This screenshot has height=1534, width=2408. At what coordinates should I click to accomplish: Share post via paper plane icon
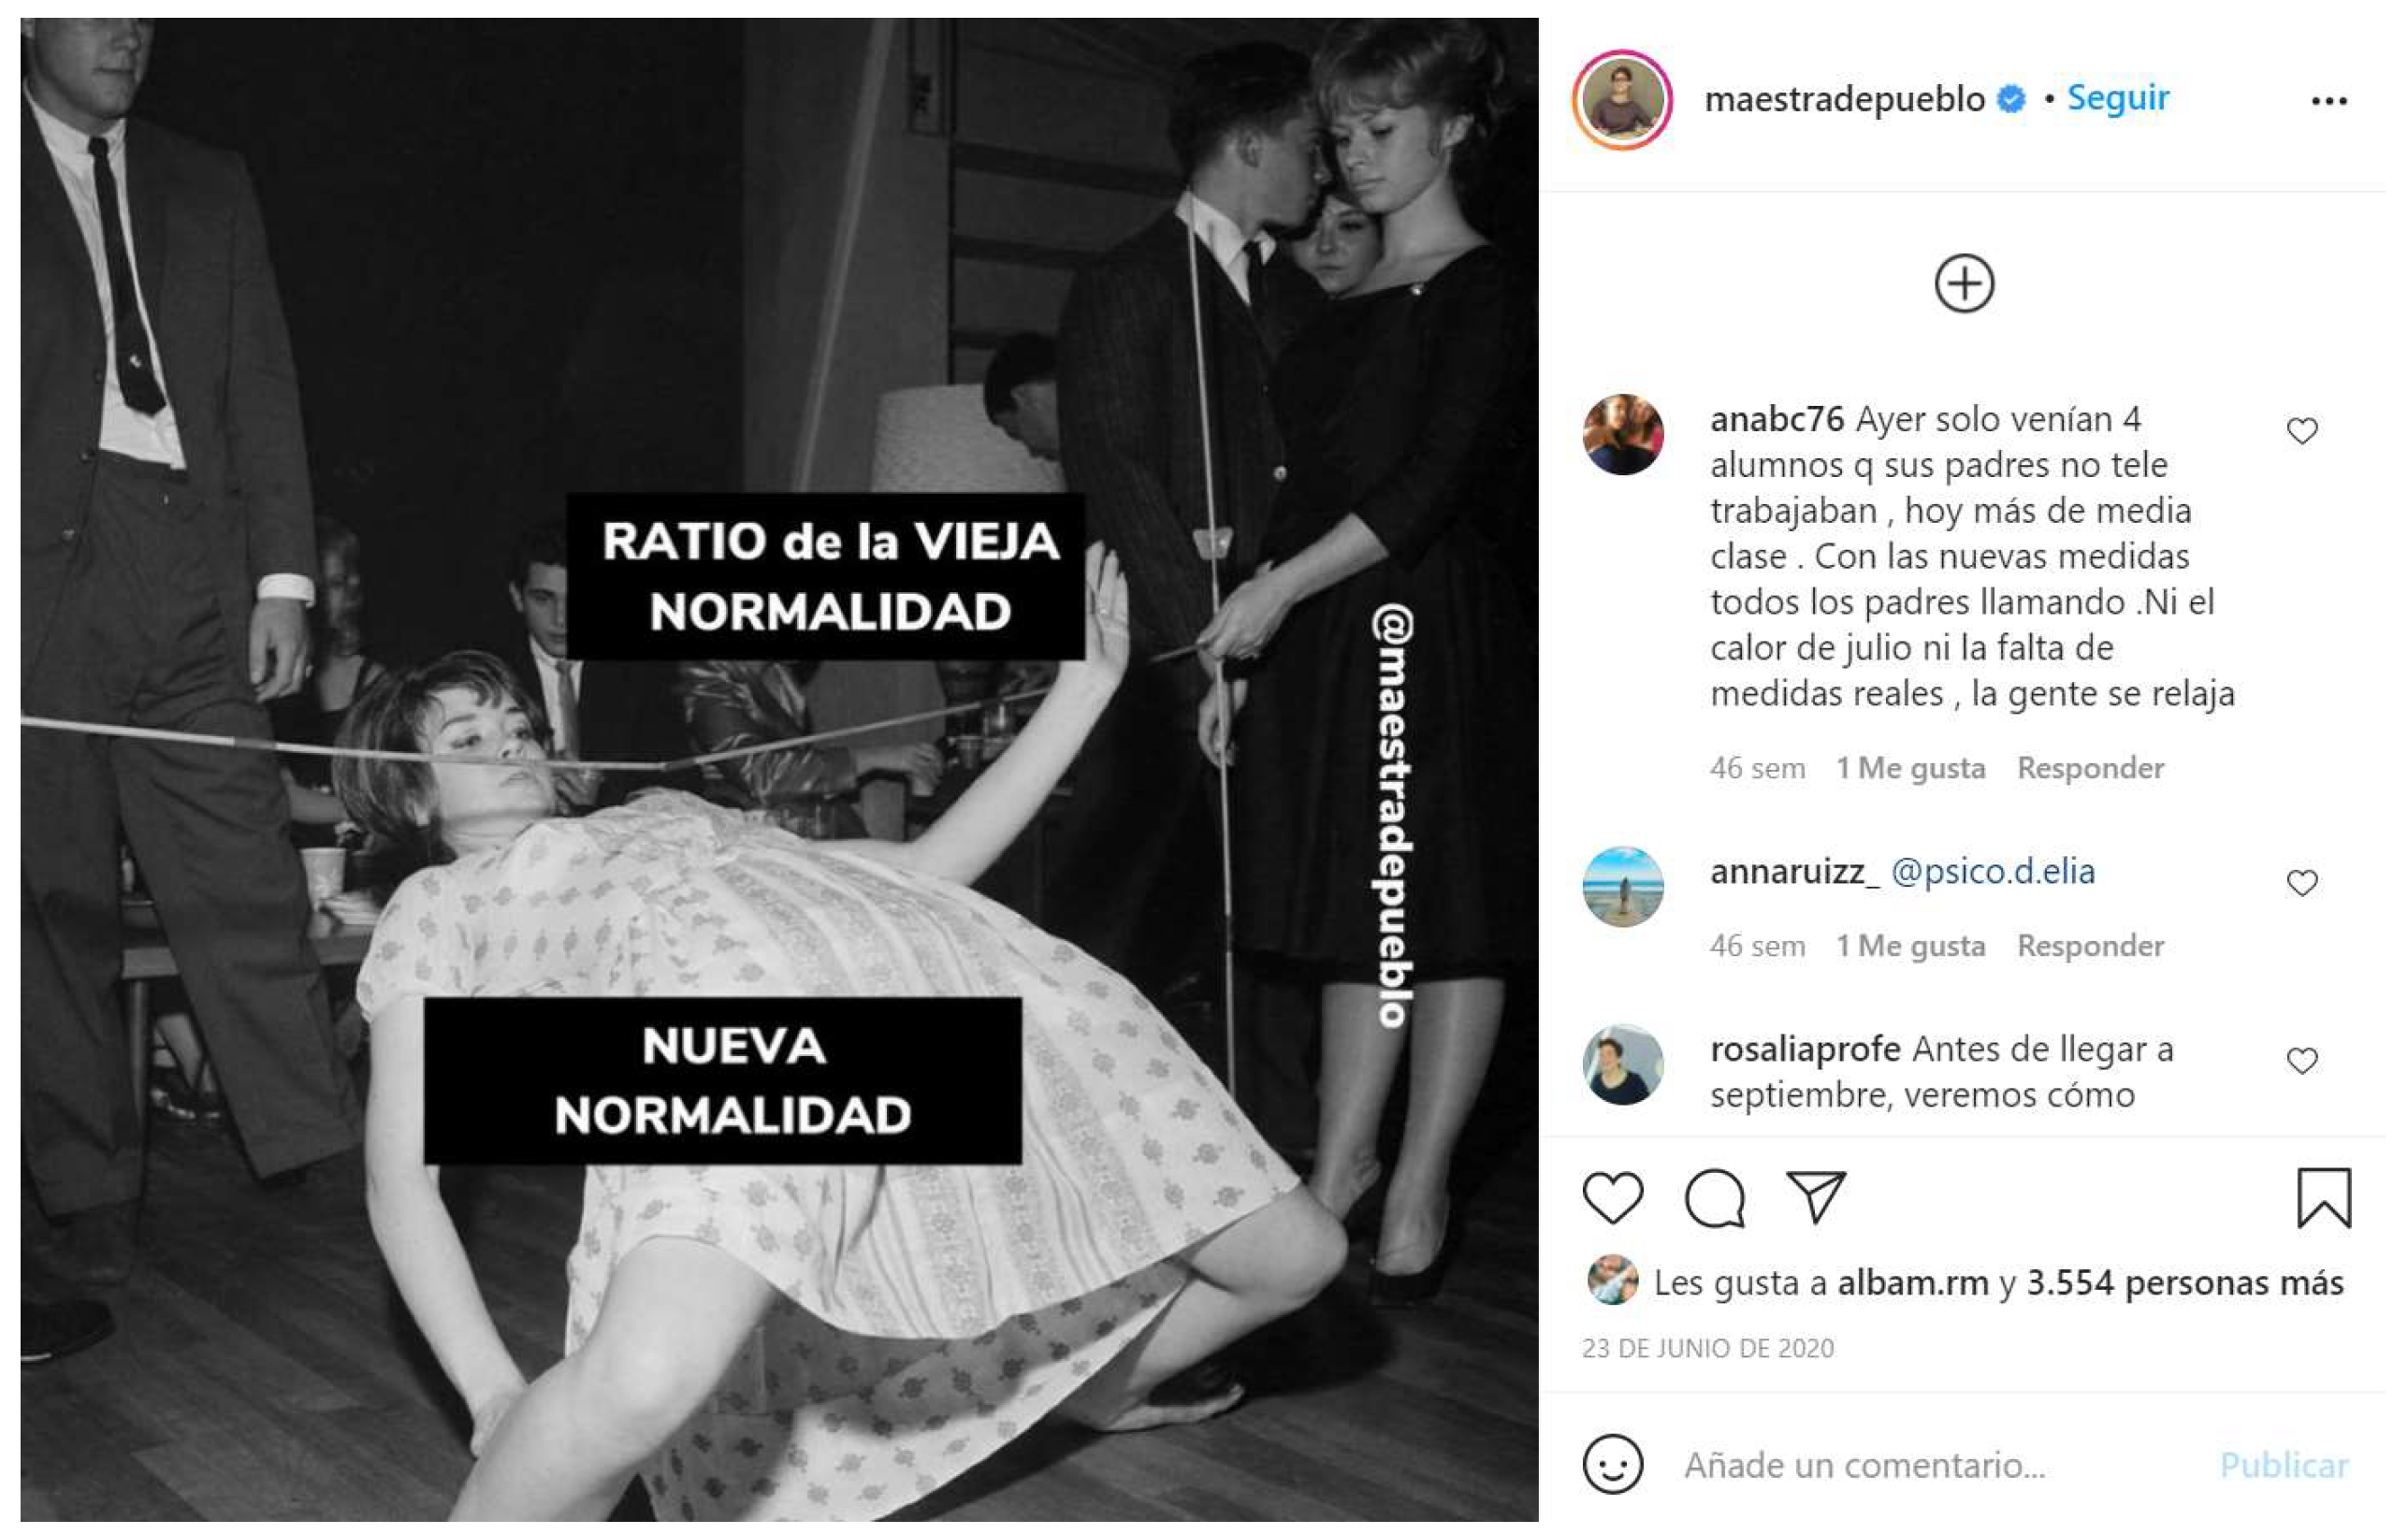[x=1815, y=1196]
